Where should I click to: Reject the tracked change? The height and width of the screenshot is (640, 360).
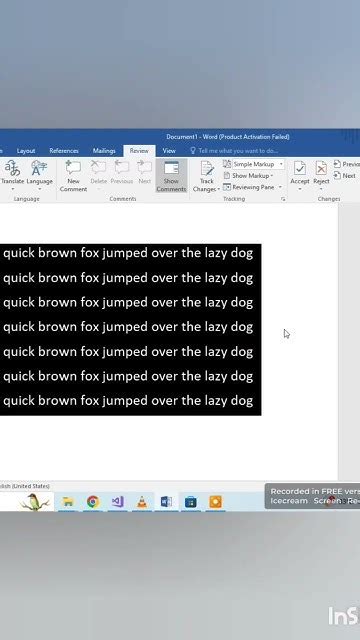click(x=321, y=172)
